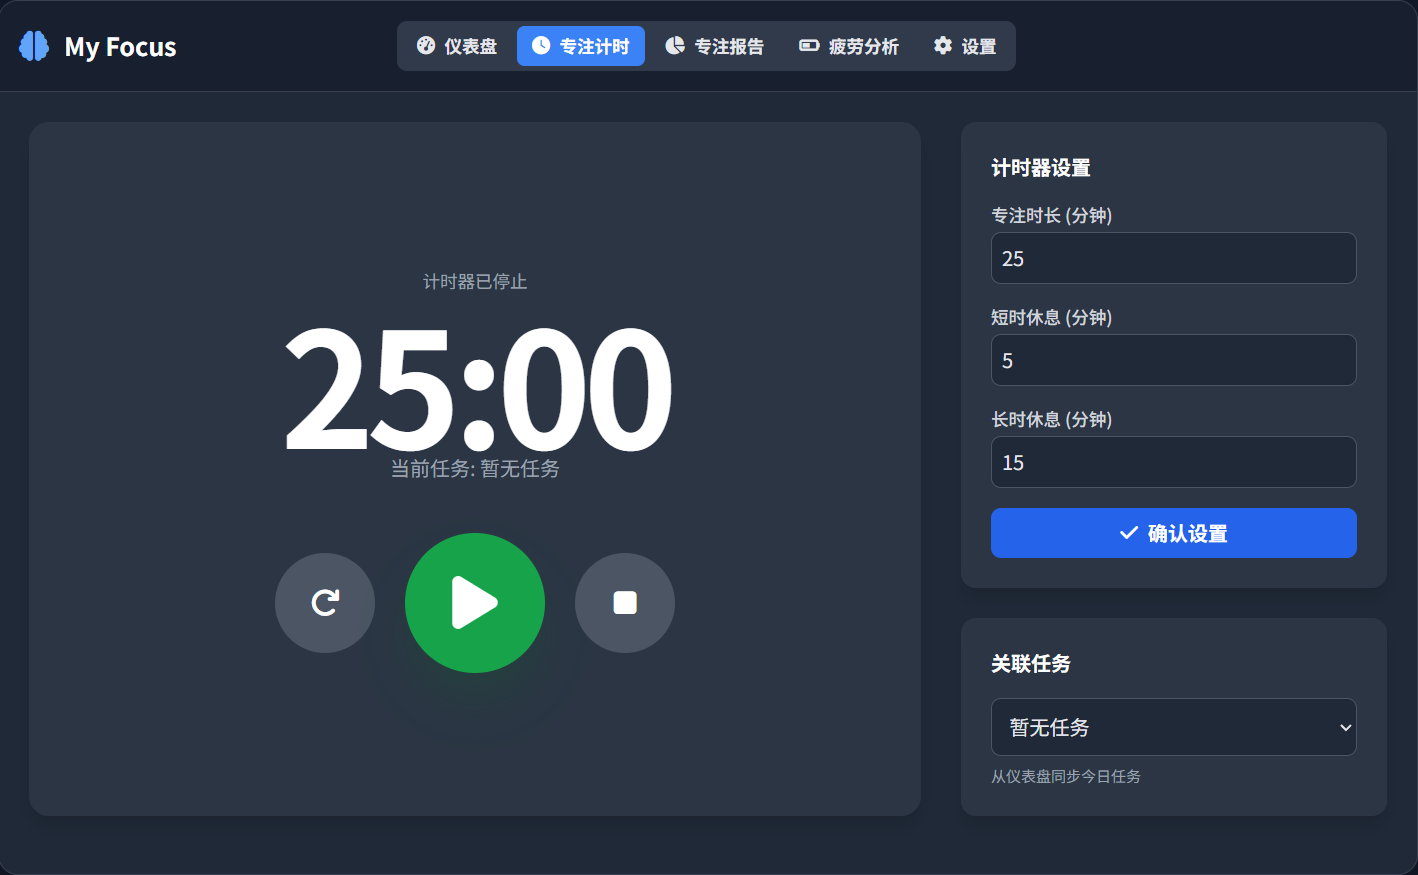Click the 计时器设置 heading

(1041, 168)
